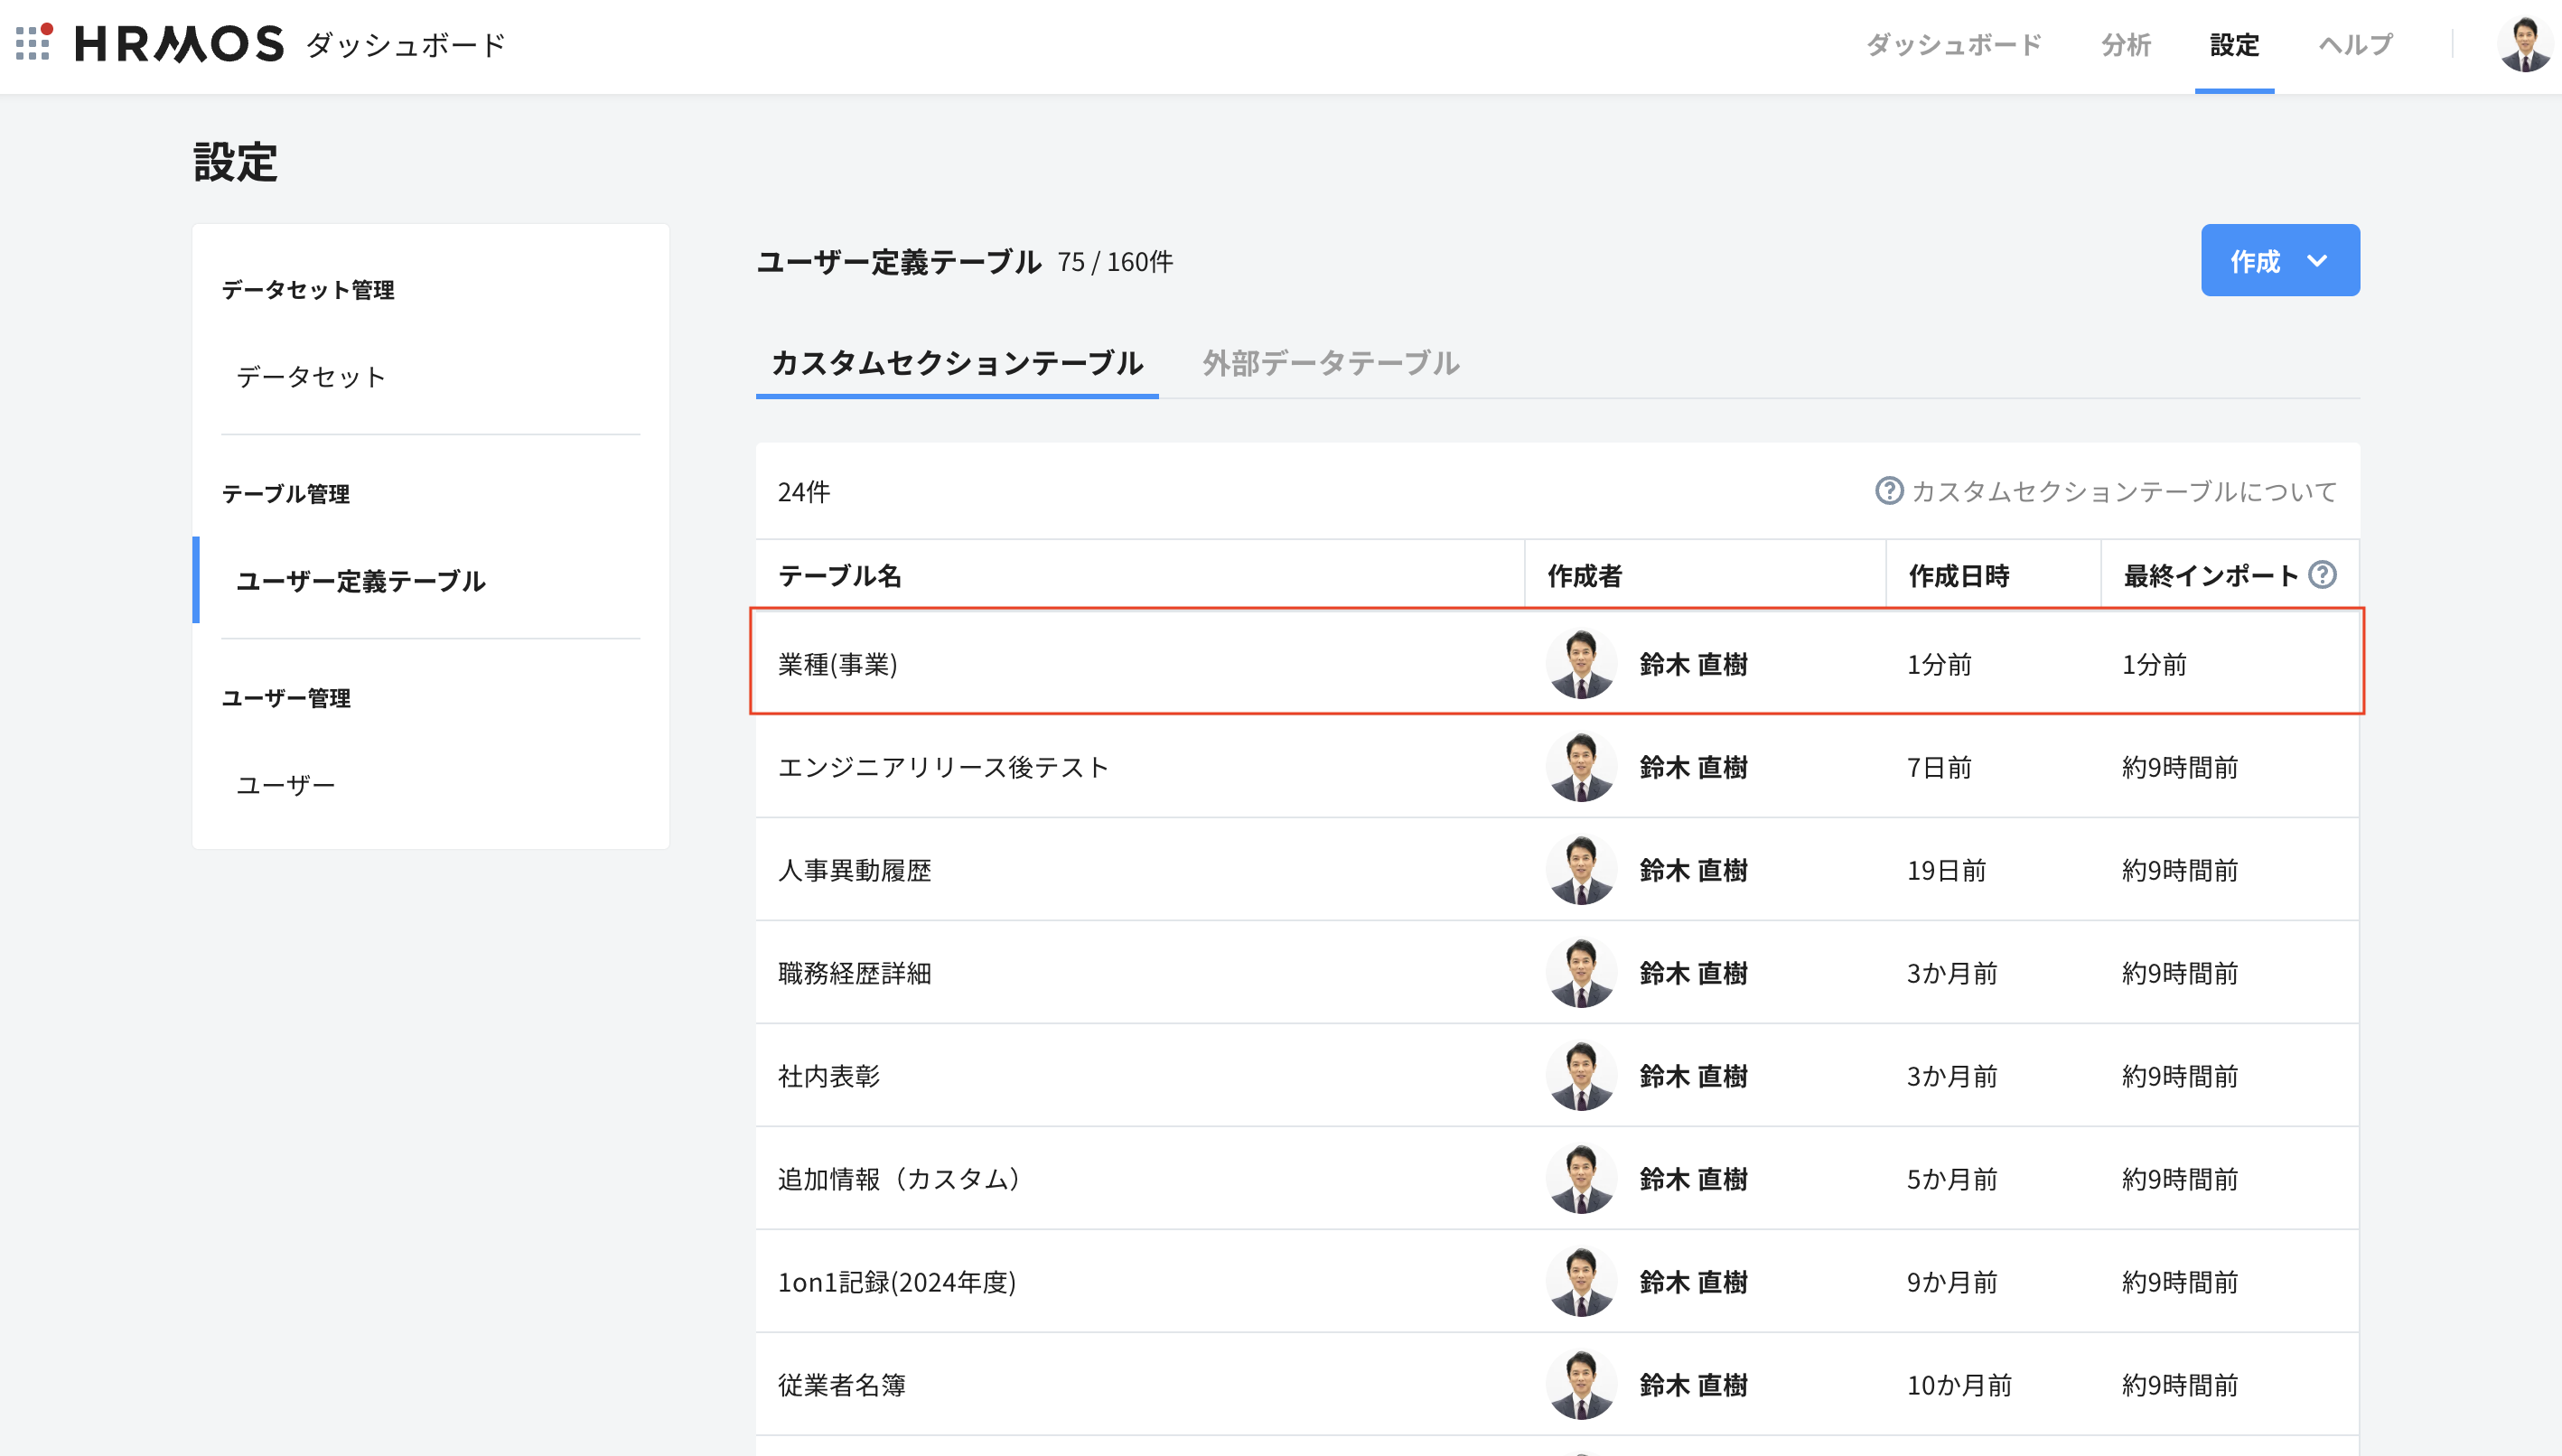2562x1456 pixels.
Task: Click the HRMOS logo
Action: 180,44
